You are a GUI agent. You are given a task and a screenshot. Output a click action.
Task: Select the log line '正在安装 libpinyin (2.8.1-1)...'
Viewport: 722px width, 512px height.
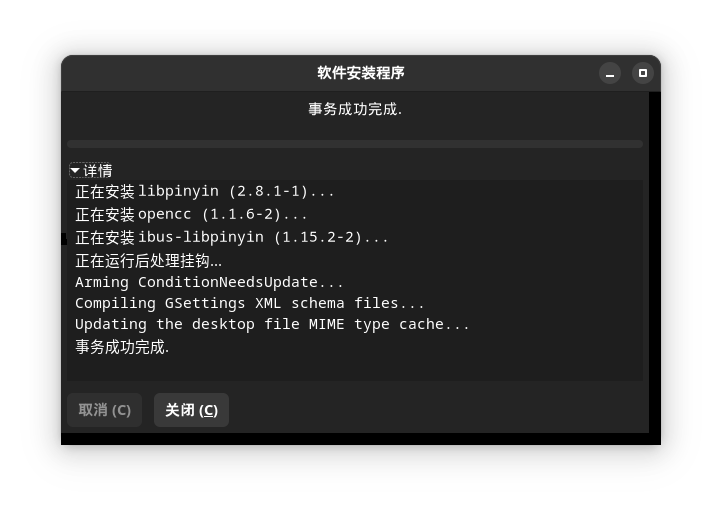(204, 191)
